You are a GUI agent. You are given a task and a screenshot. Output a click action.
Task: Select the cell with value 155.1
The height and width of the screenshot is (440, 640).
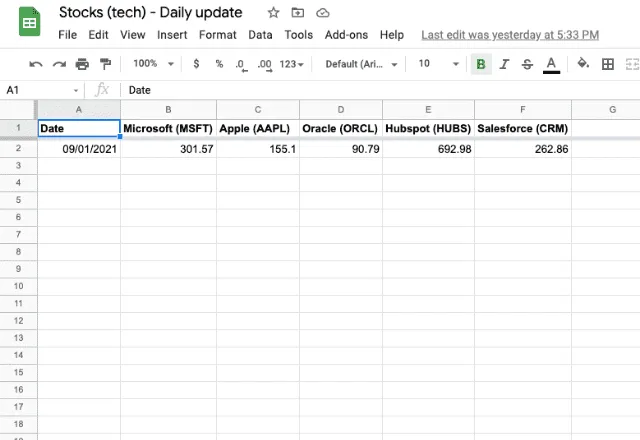258,149
